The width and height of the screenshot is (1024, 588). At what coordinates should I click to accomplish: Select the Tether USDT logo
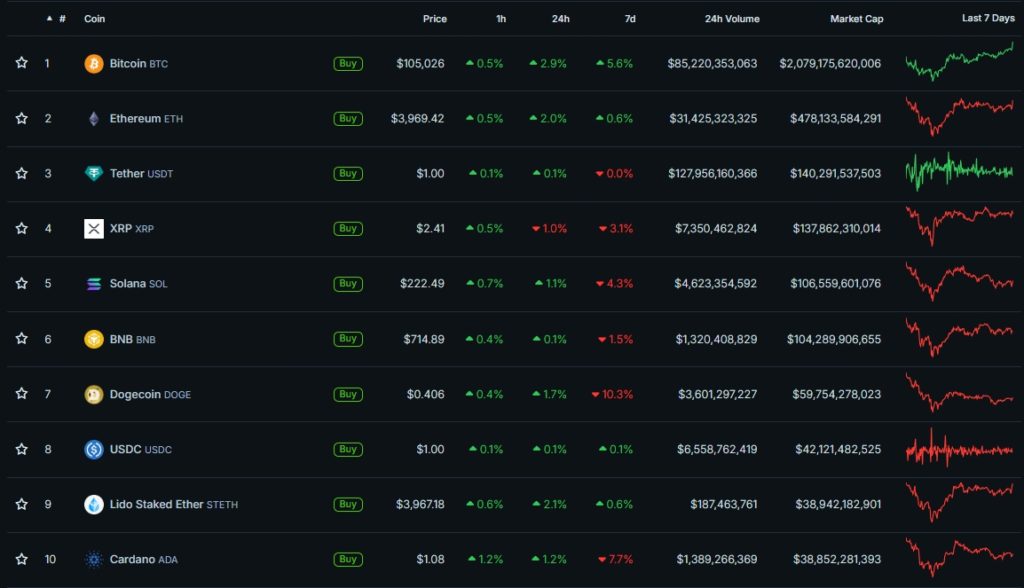click(93, 173)
